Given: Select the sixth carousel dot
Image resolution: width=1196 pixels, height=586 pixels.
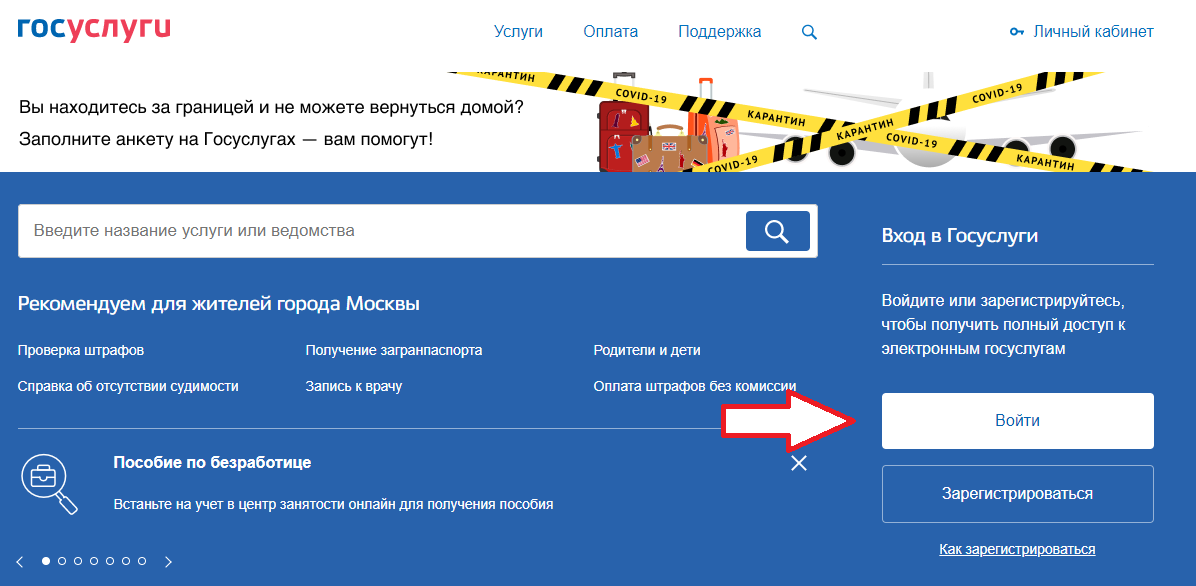Looking at the screenshot, I should tap(126, 561).
